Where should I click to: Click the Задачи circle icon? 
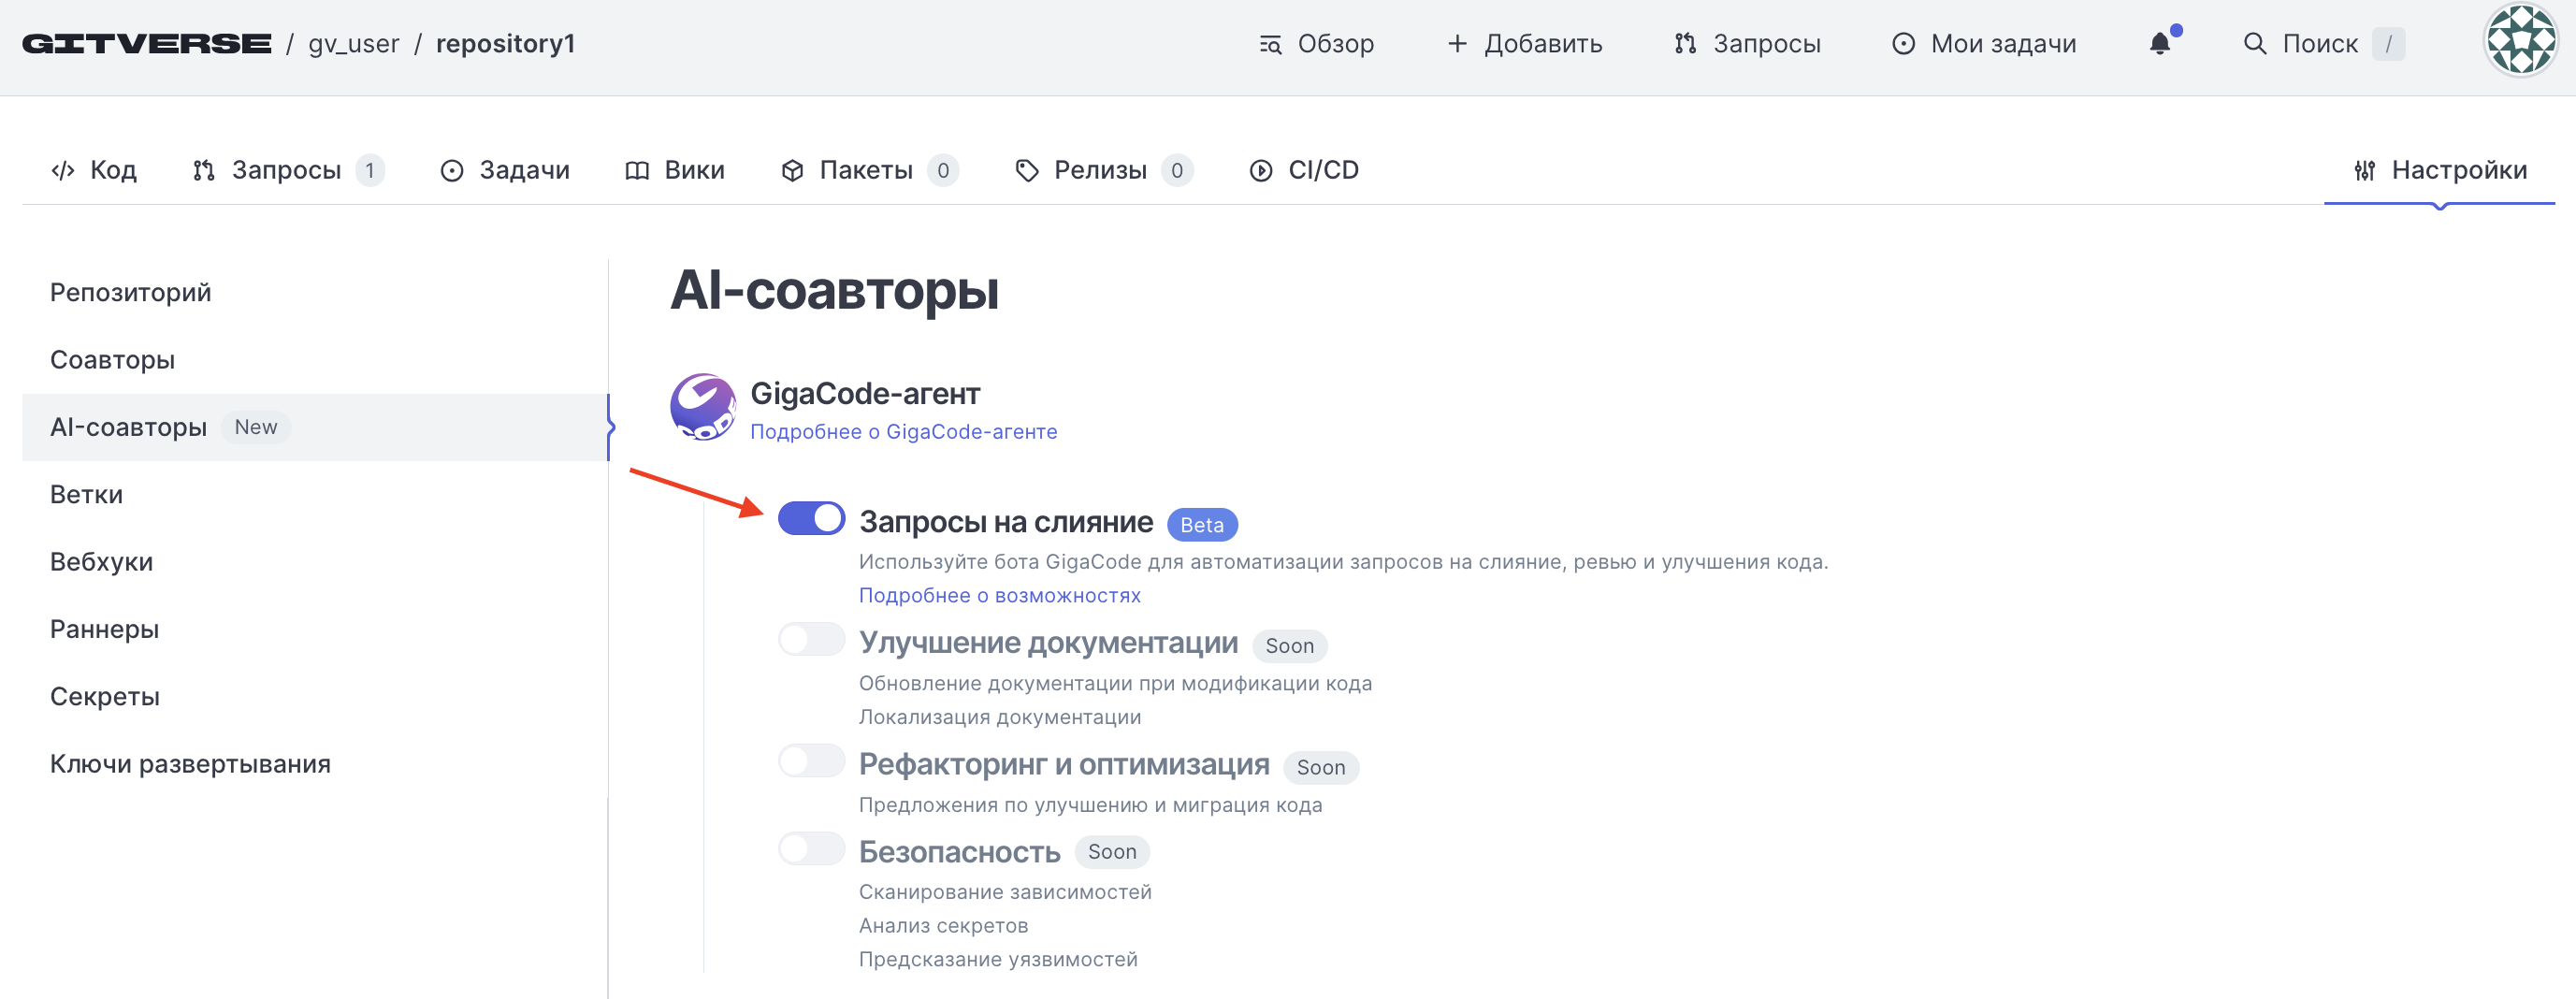(x=452, y=171)
